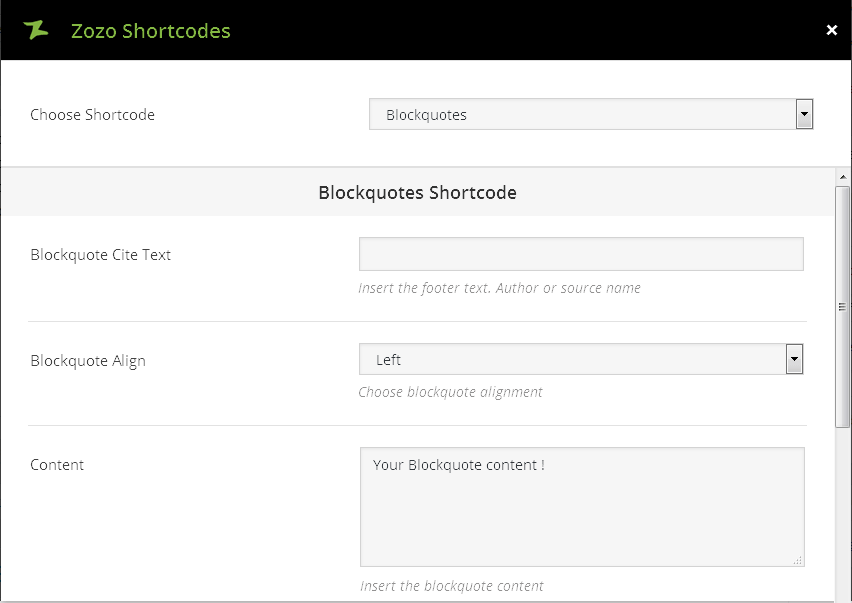
Task: Click the scrollbar up arrow button
Action: pos(842,176)
